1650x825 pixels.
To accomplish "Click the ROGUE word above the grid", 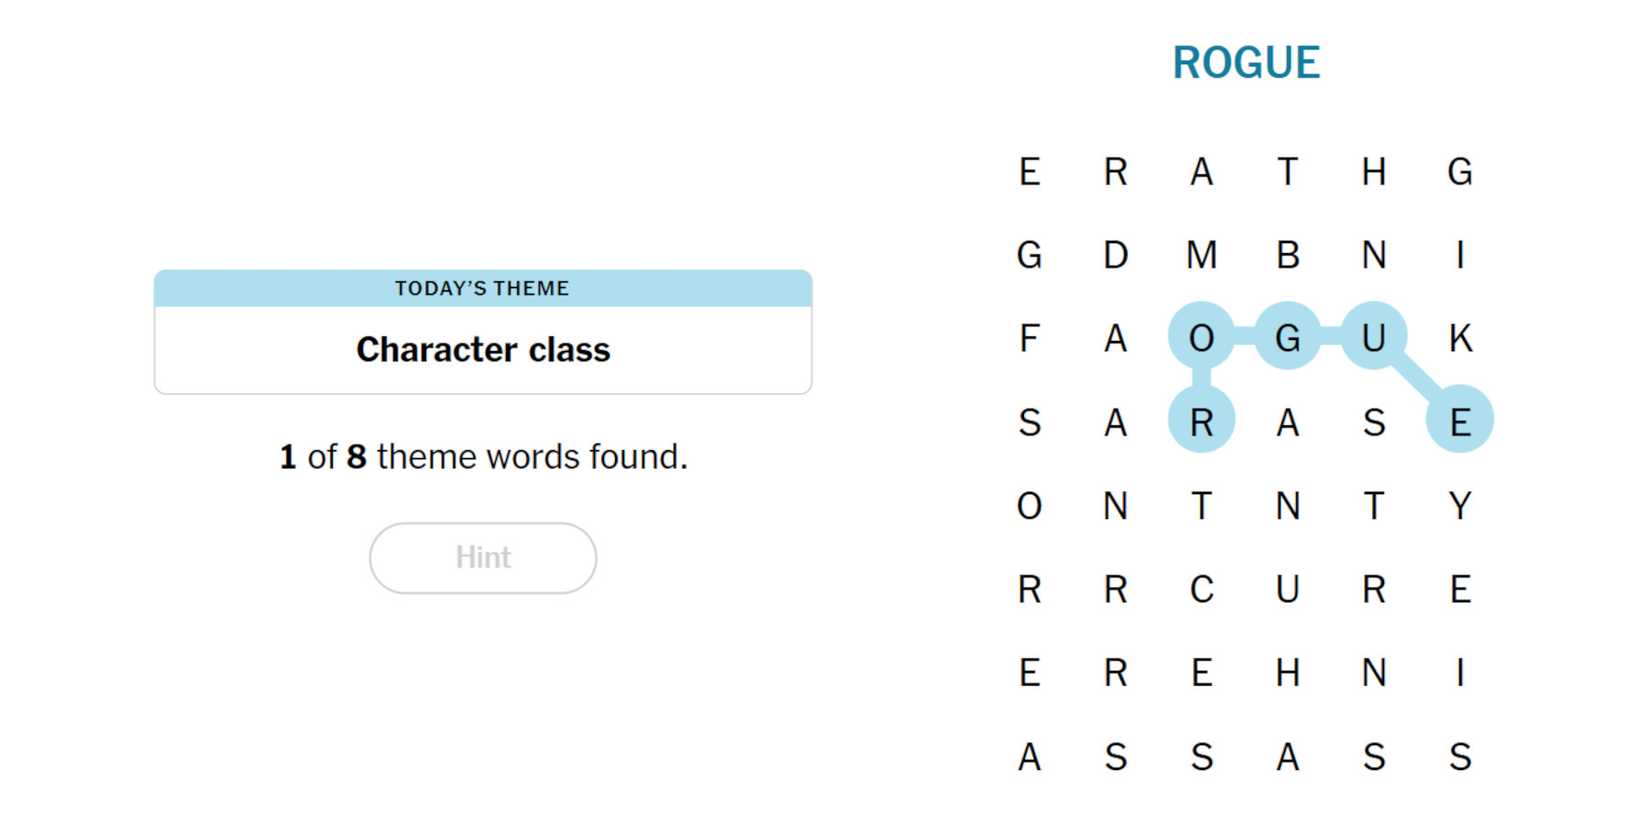I will pos(1246,62).
